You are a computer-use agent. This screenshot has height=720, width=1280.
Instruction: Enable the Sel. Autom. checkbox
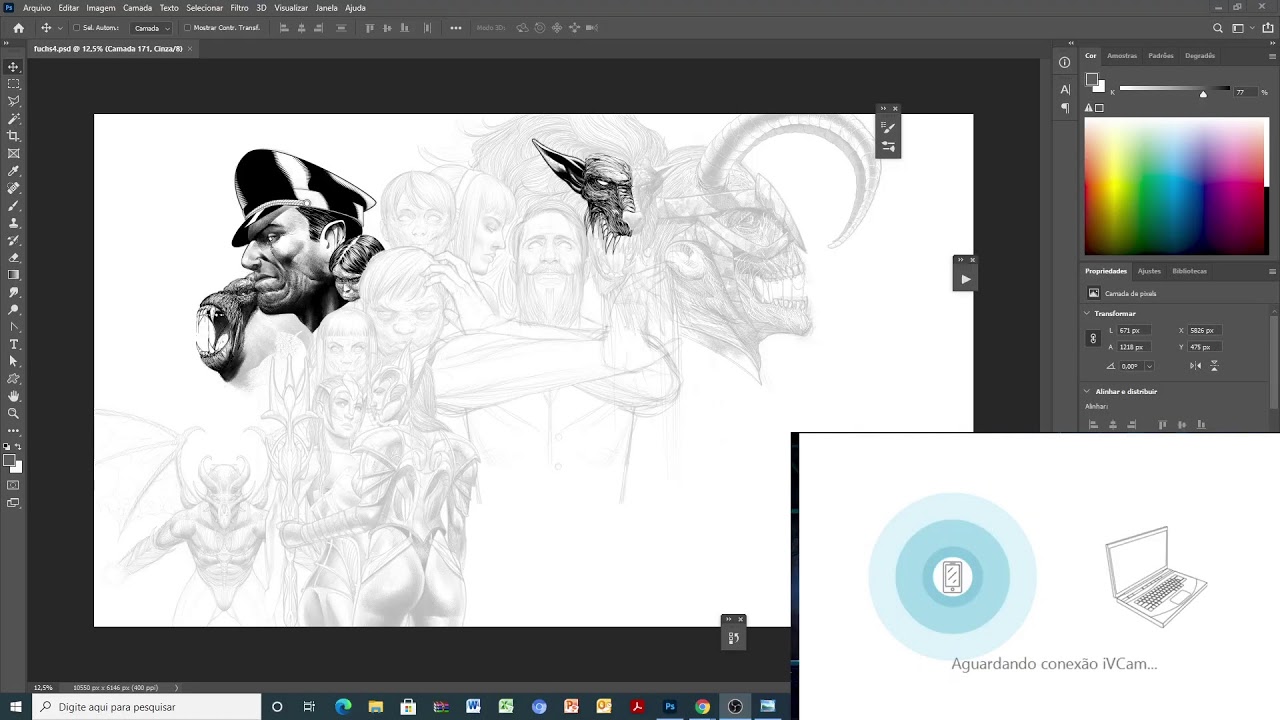click(77, 27)
